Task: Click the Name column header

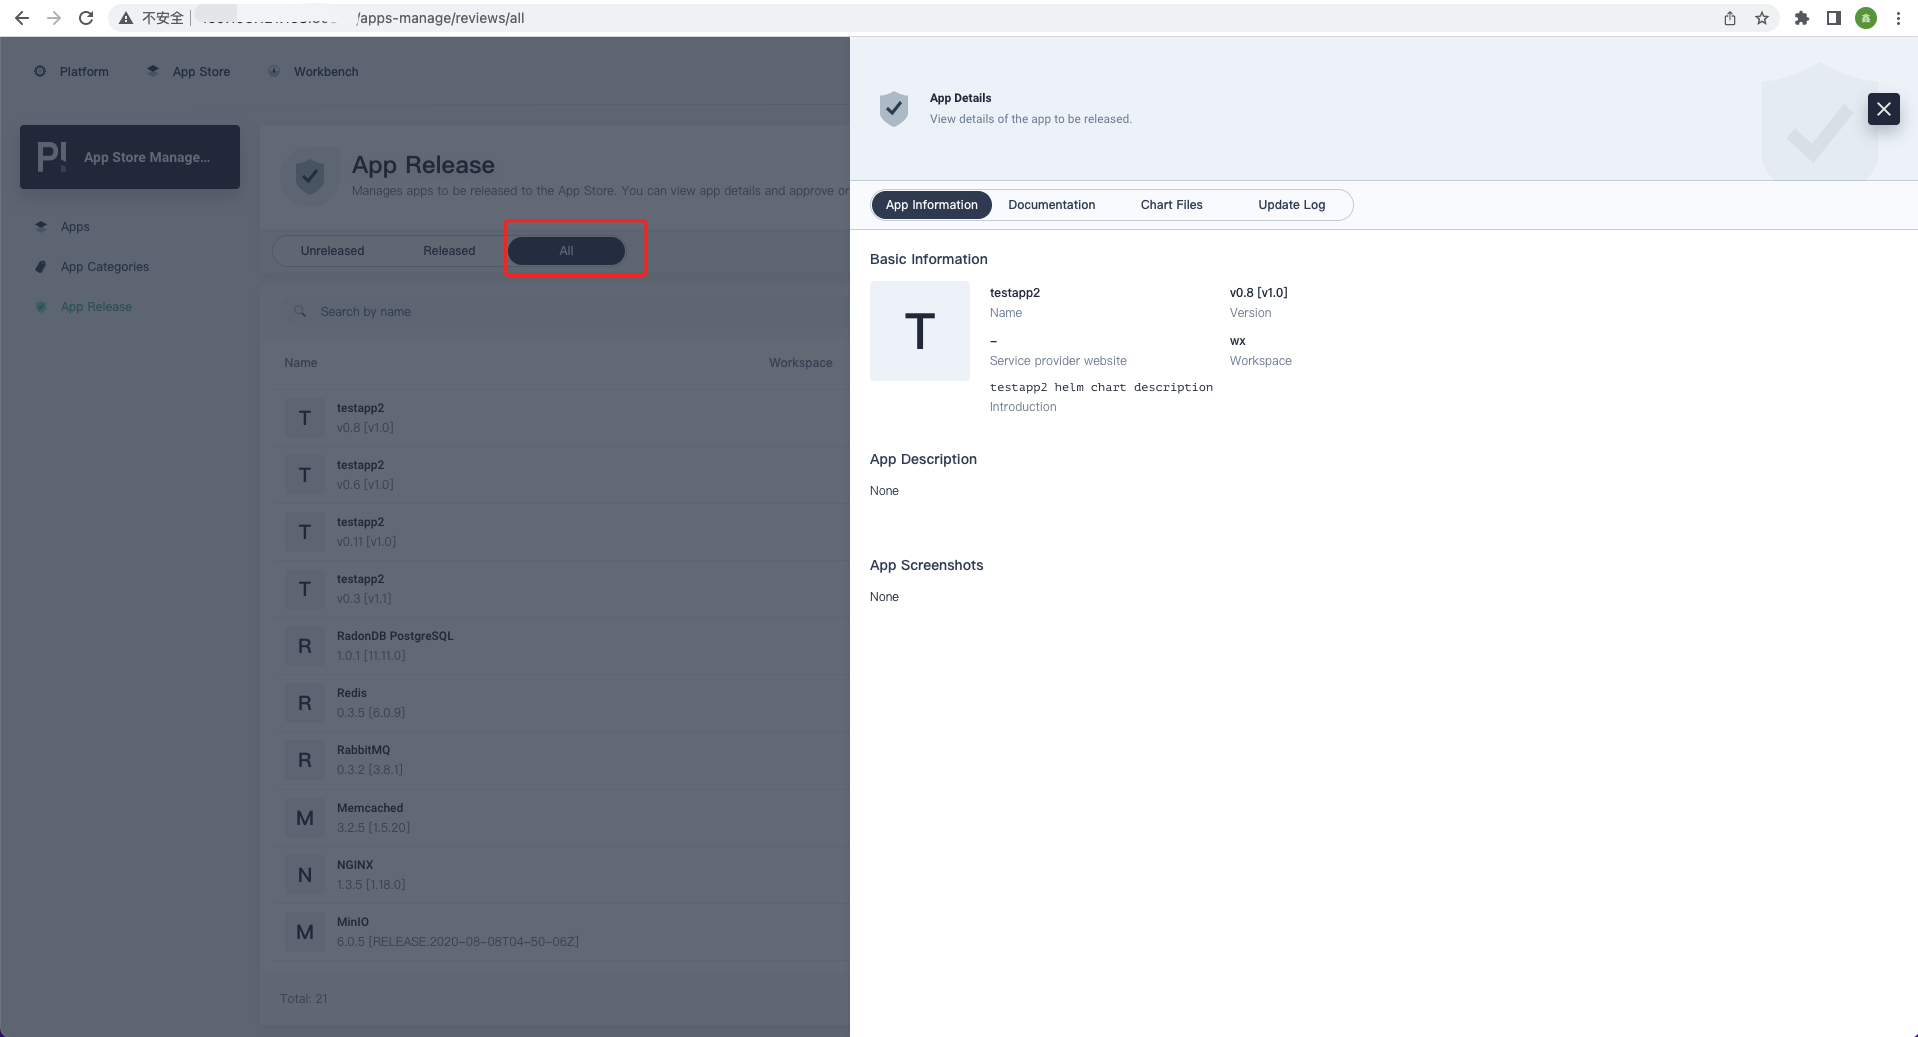Action: [x=300, y=363]
